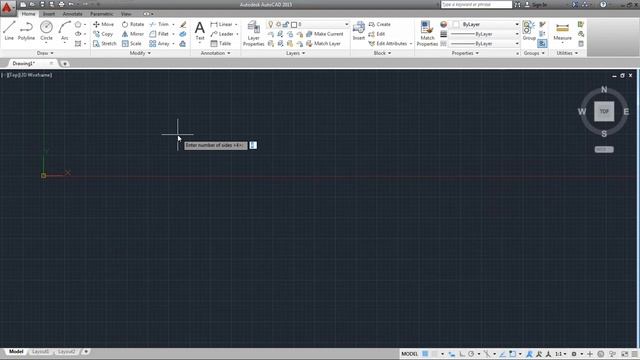Open Layer Properties manager
The image size is (640, 360).
(x=253, y=33)
